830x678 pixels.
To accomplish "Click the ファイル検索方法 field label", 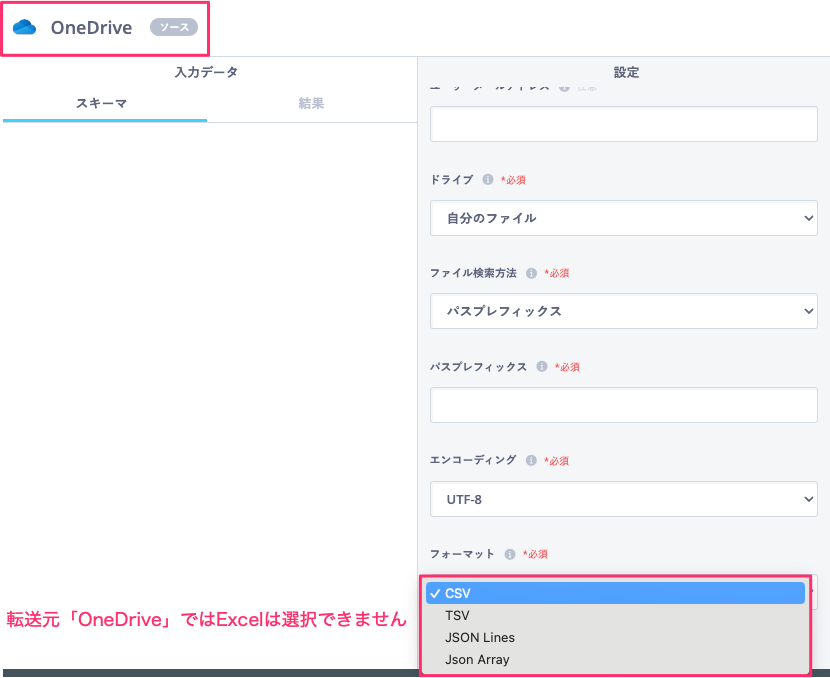I will [x=473, y=273].
